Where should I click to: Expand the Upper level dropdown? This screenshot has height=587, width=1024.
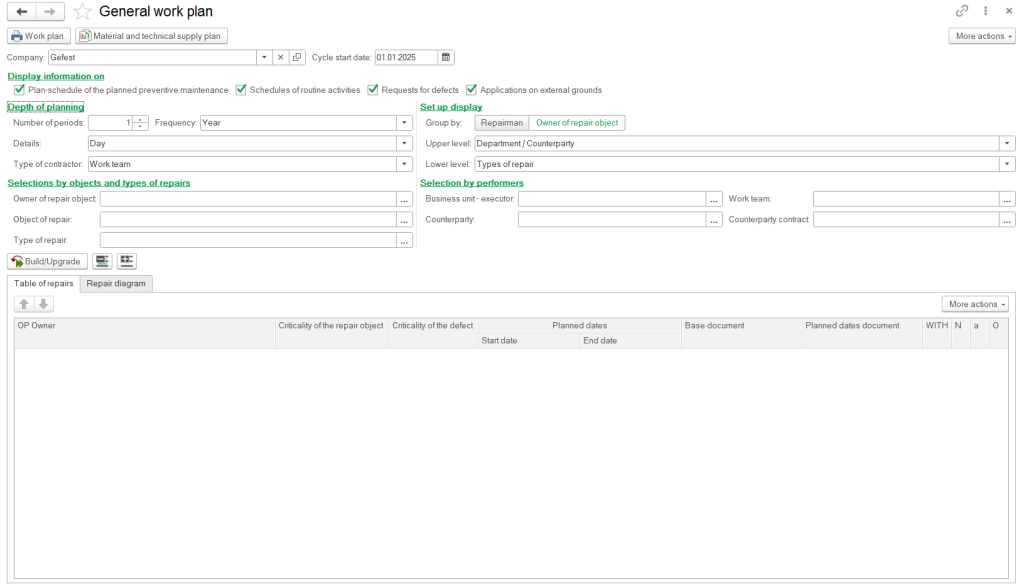pos(1007,144)
